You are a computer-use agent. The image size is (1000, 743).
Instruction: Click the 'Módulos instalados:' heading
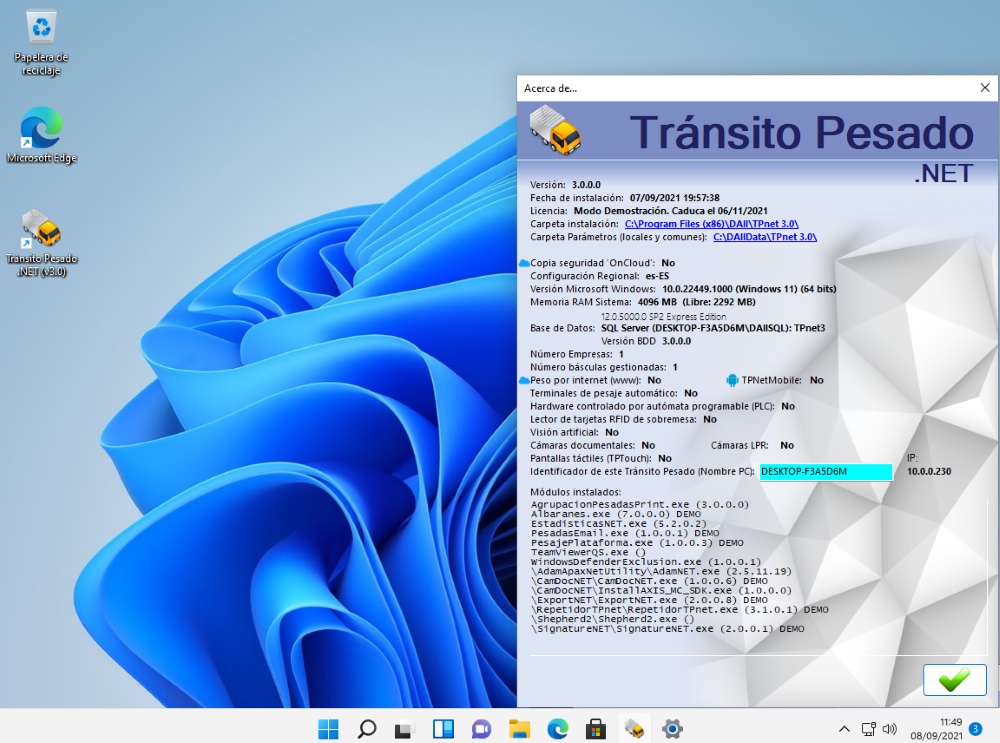coord(576,492)
